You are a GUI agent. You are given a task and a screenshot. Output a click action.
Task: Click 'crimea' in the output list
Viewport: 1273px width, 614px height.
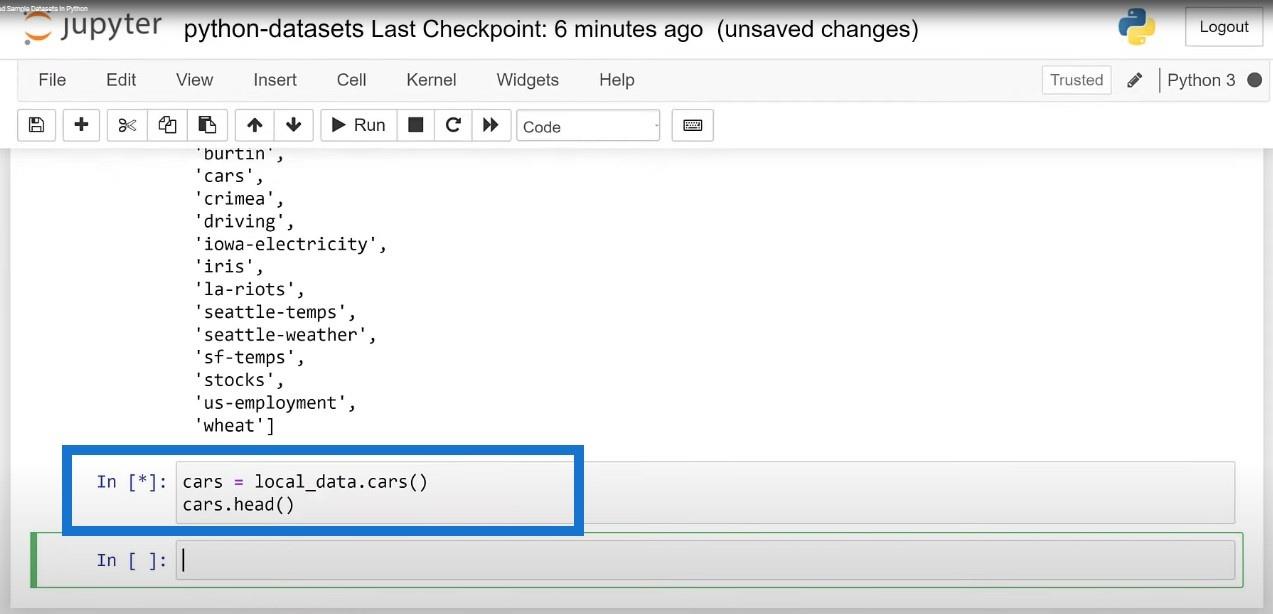[235, 199]
